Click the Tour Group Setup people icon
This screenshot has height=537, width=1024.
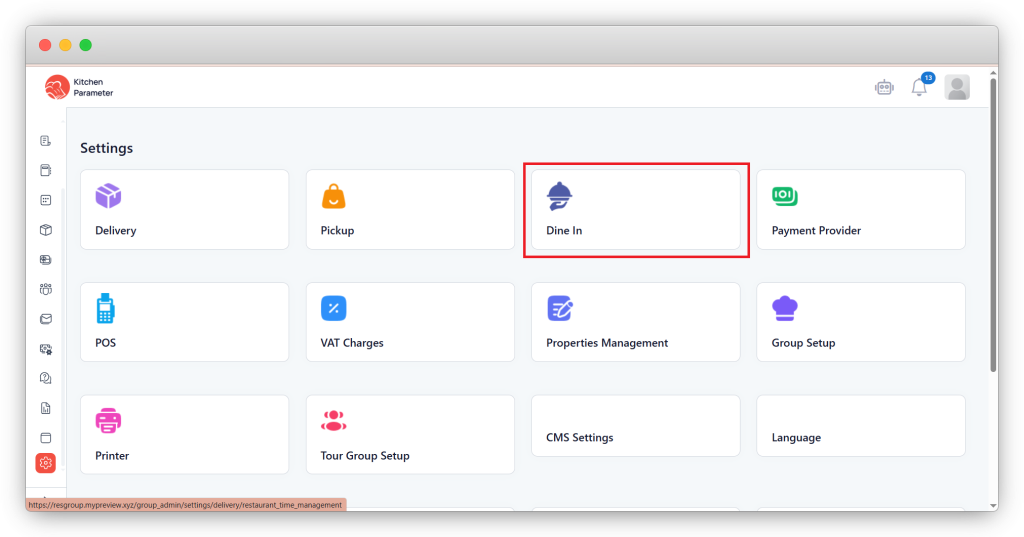coord(334,421)
